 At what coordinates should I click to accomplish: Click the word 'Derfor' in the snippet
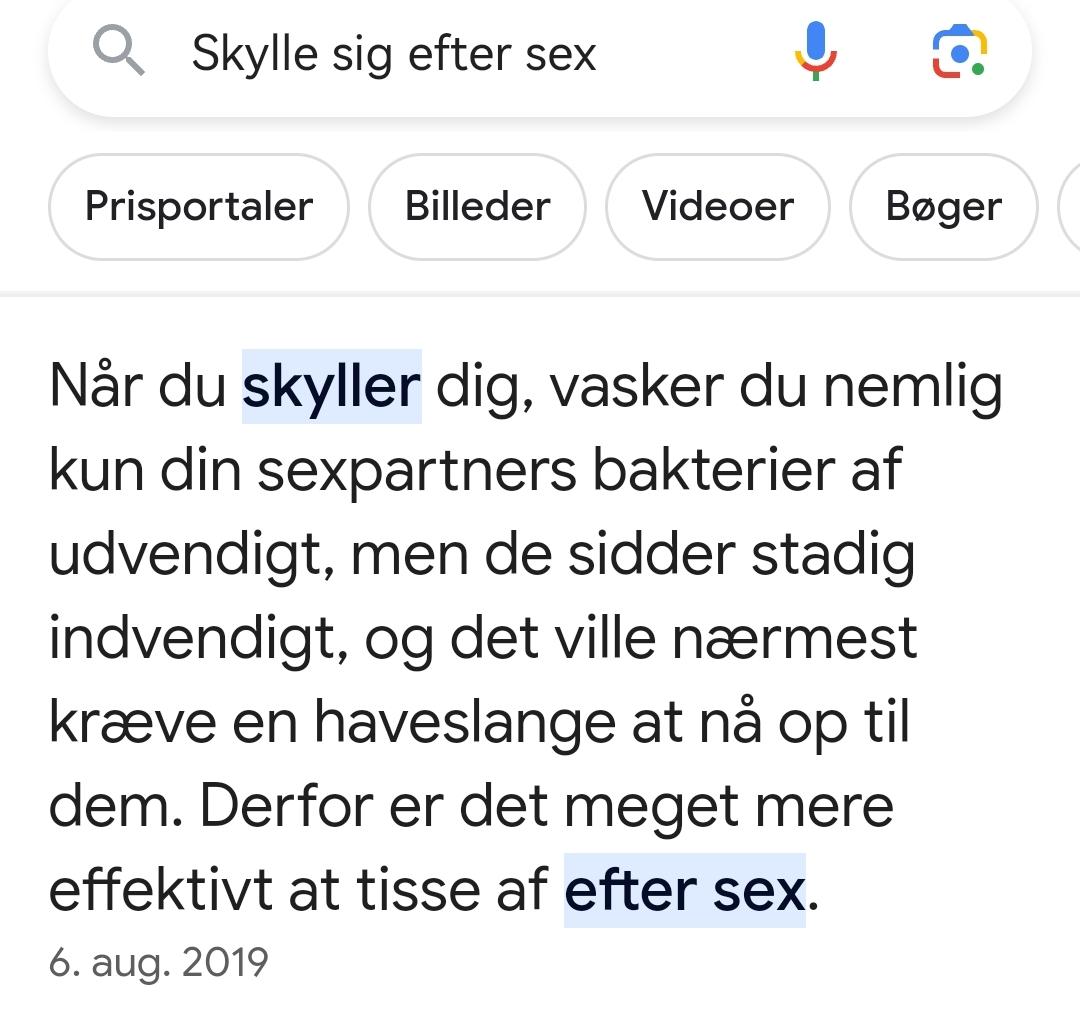pos(287,806)
